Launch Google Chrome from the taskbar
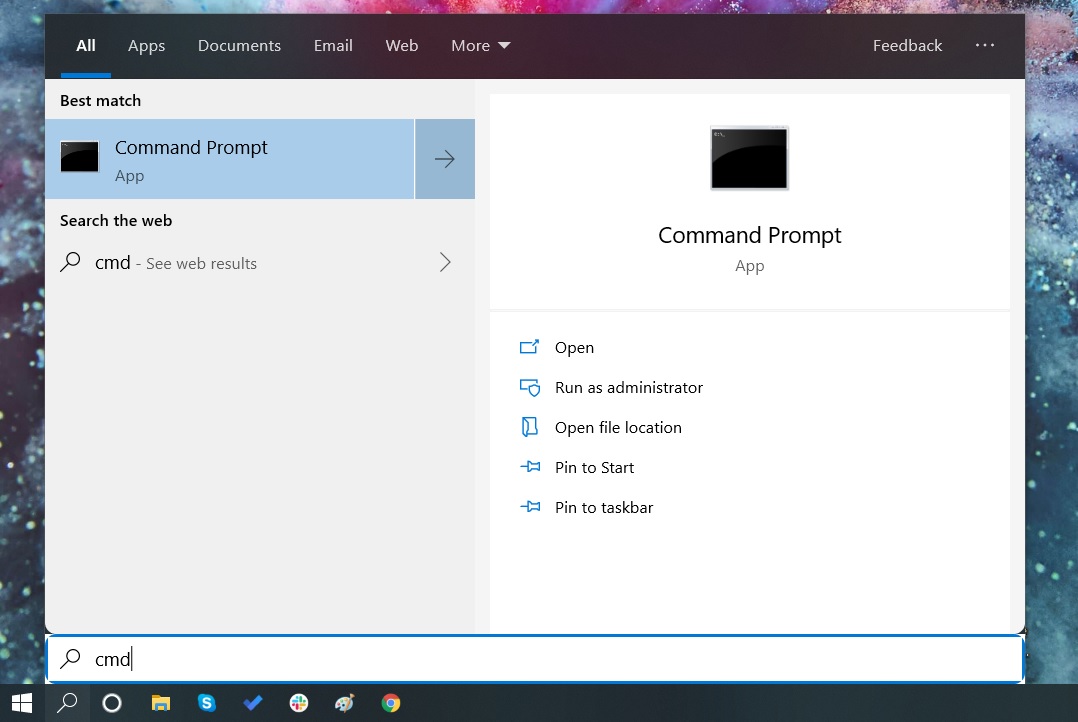This screenshot has width=1078, height=722. click(391, 703)
